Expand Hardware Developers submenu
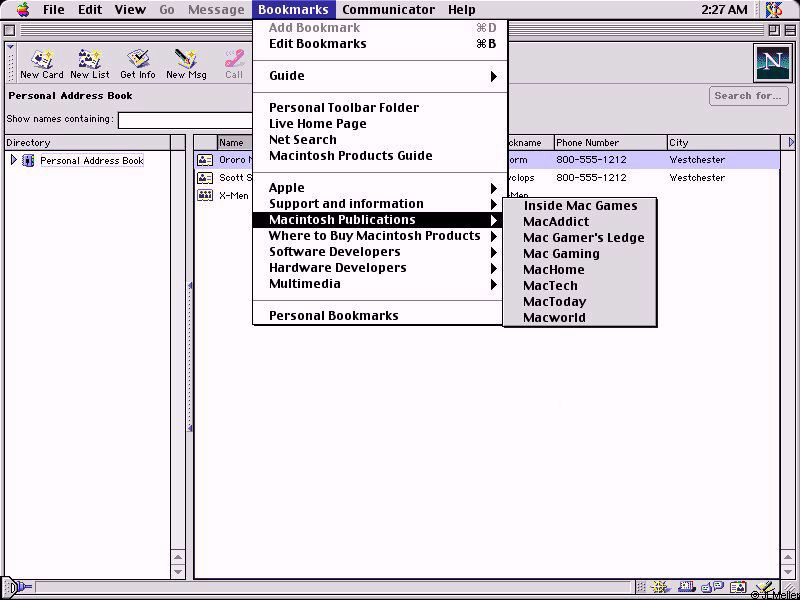The image size is (800, 600). (493, 268)
